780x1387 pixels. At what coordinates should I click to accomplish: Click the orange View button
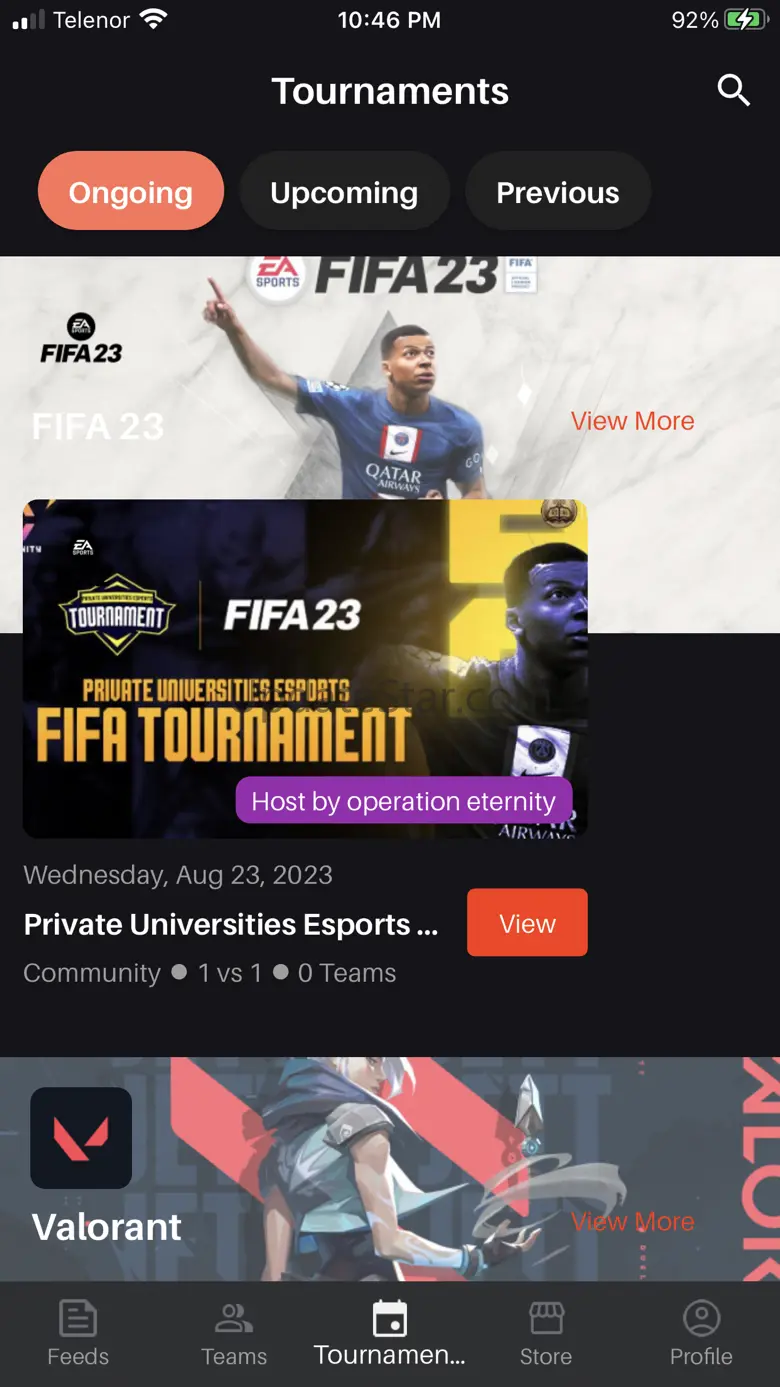[527, 923]
